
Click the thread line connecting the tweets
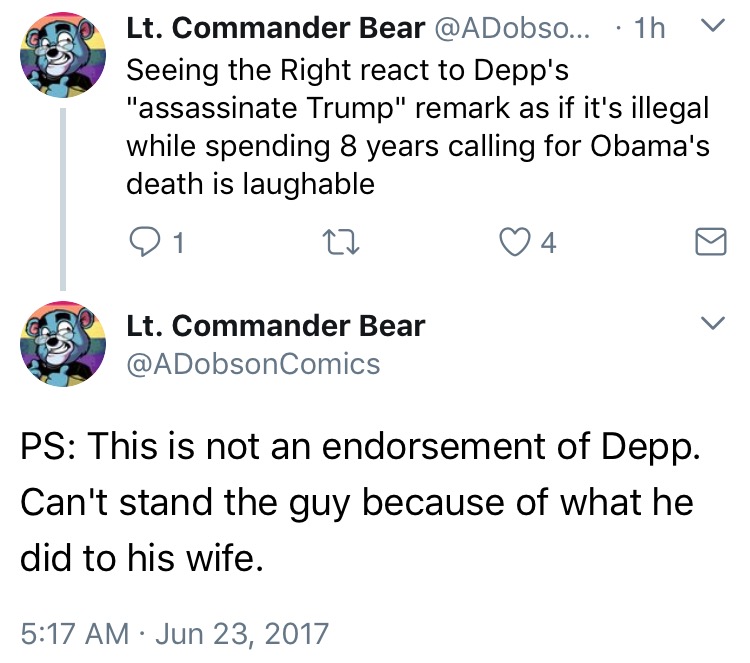63,199
